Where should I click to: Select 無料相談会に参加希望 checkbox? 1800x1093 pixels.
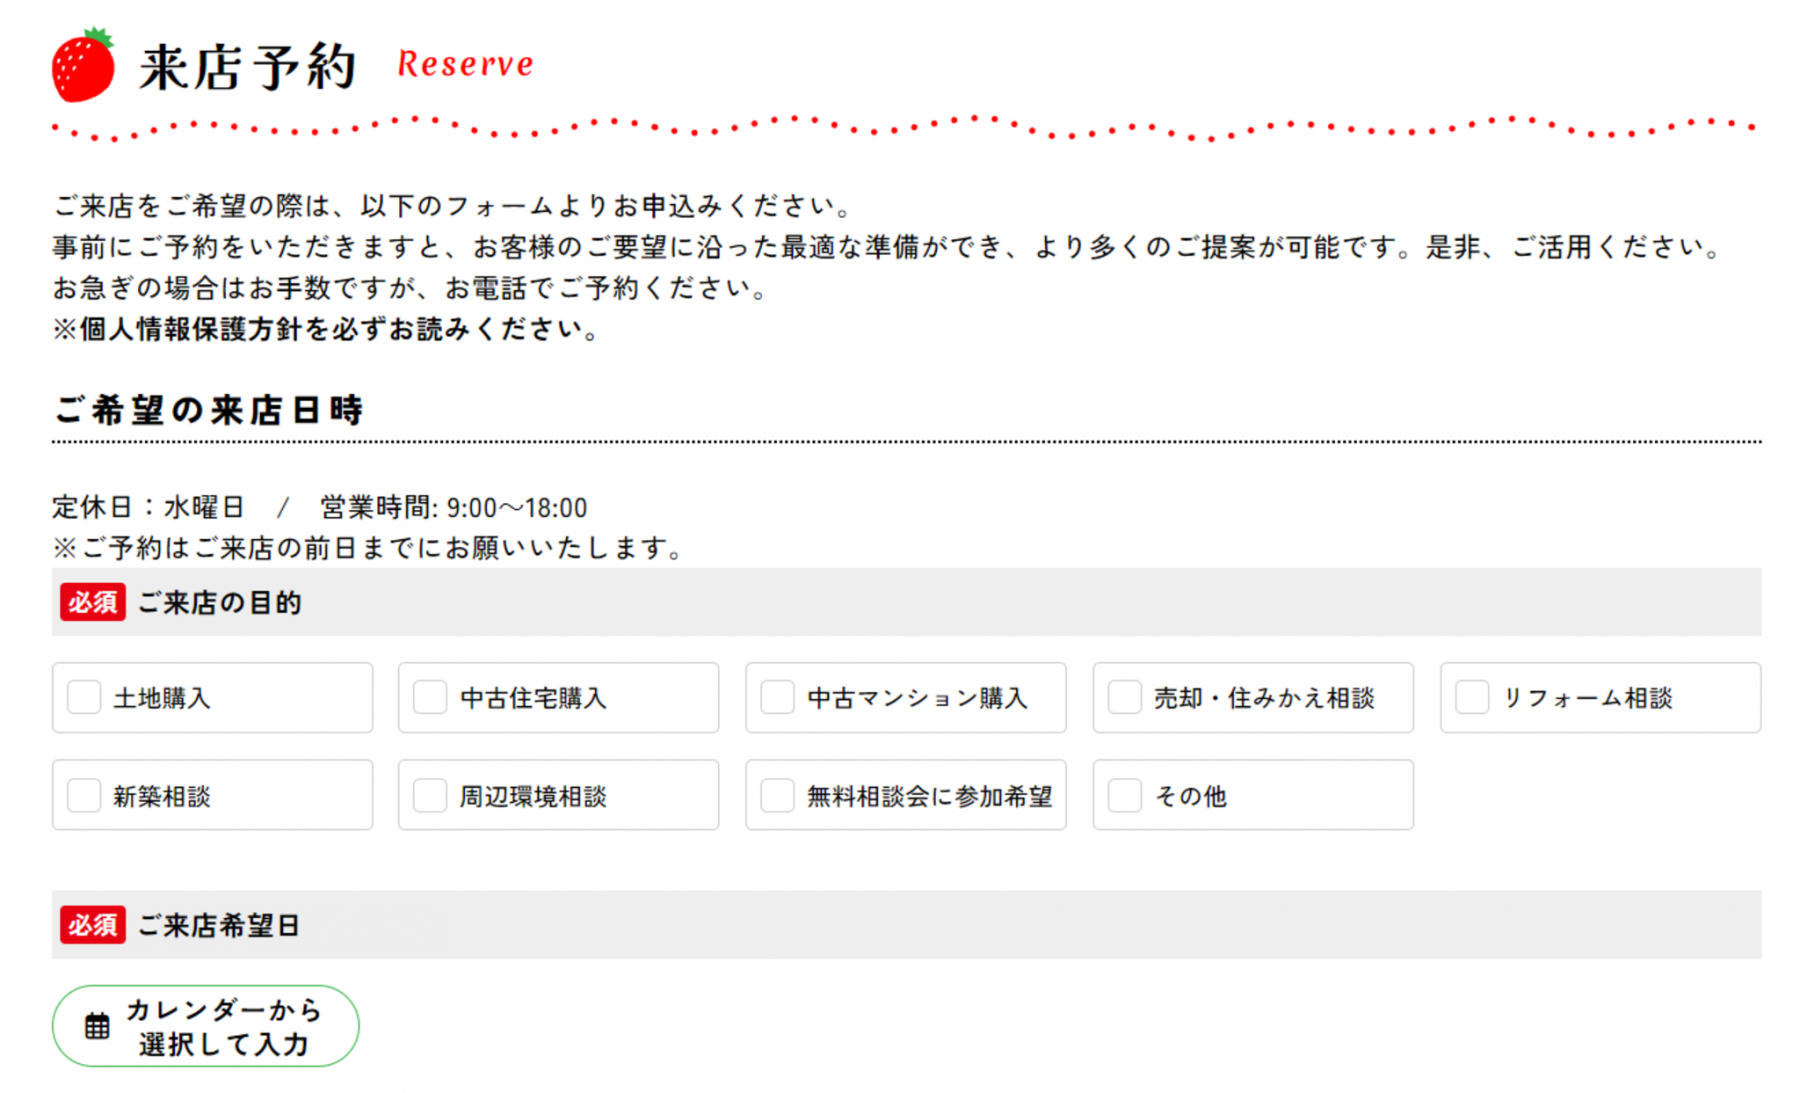[777, 796]
